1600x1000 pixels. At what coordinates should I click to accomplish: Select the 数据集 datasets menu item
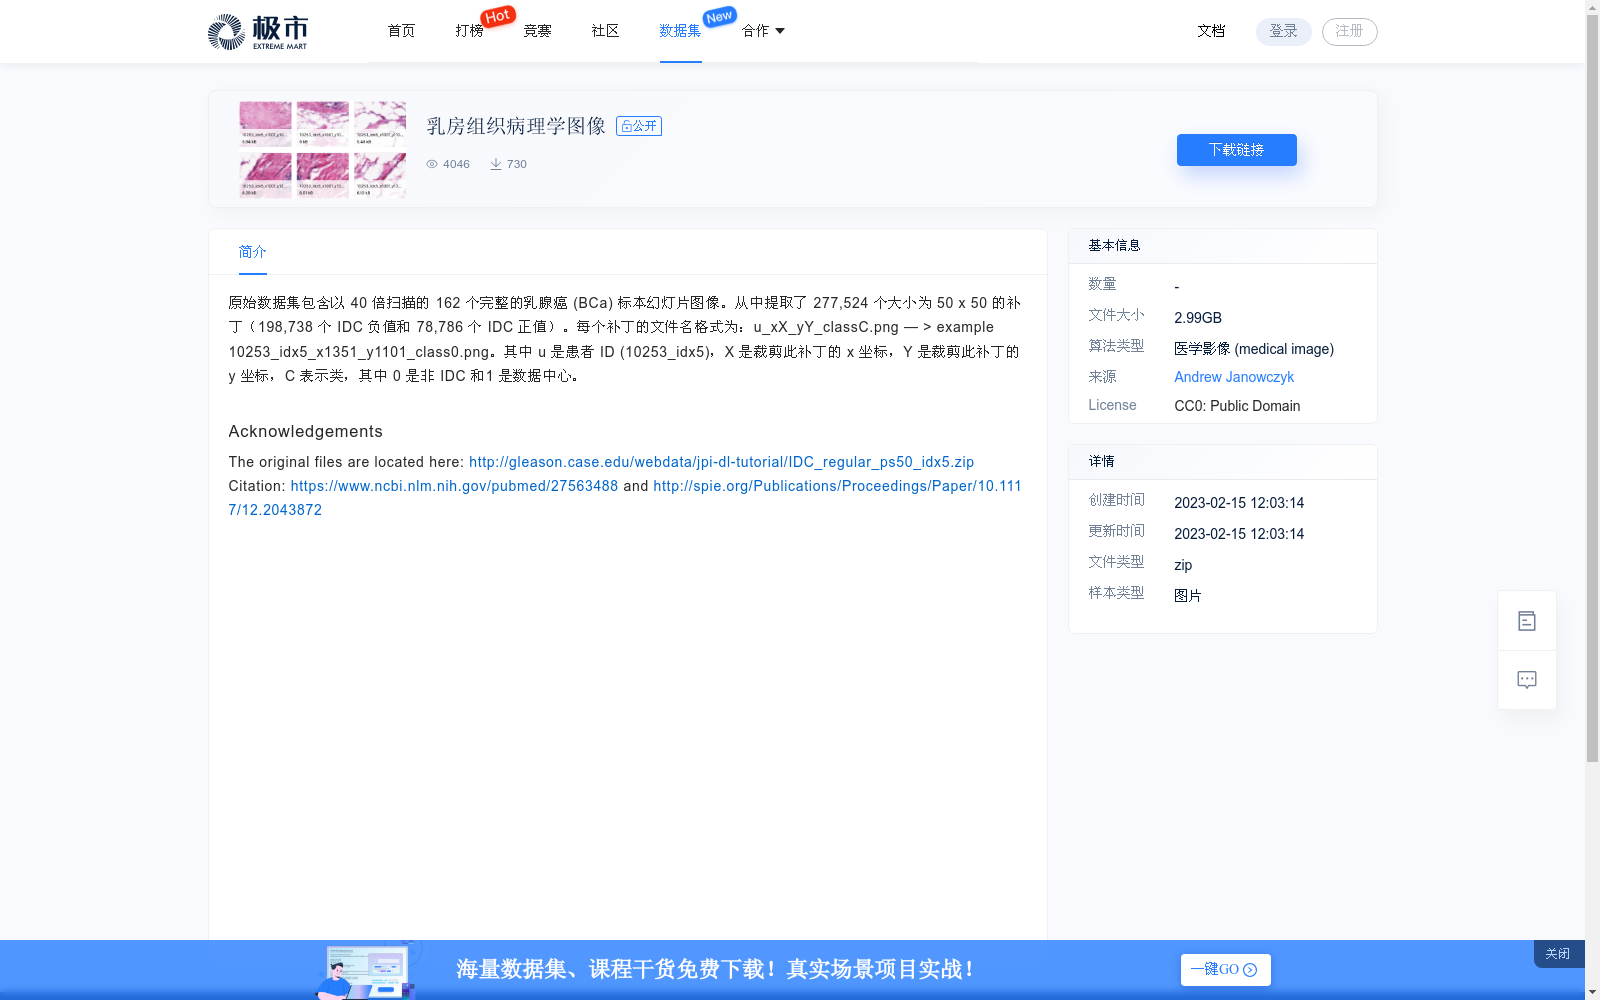[x=680, y=31]
